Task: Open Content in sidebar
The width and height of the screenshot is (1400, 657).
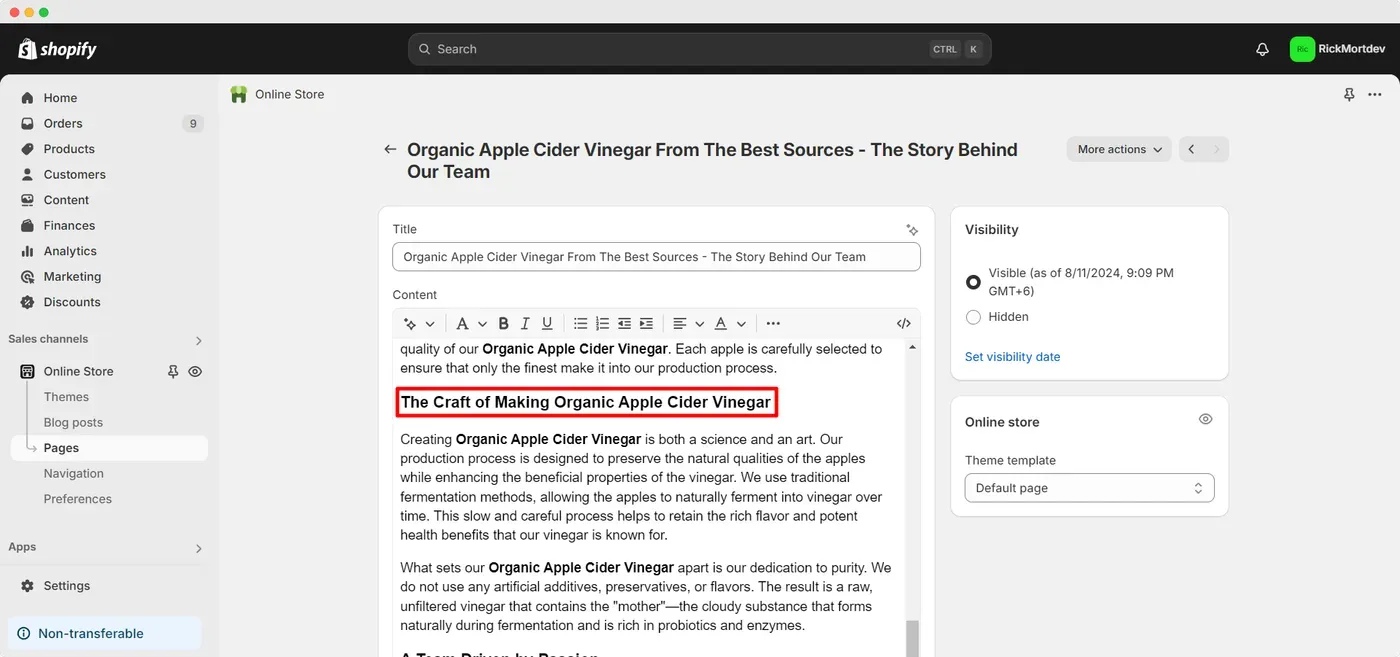Action: pyautogui.click(x=66, y=200)
